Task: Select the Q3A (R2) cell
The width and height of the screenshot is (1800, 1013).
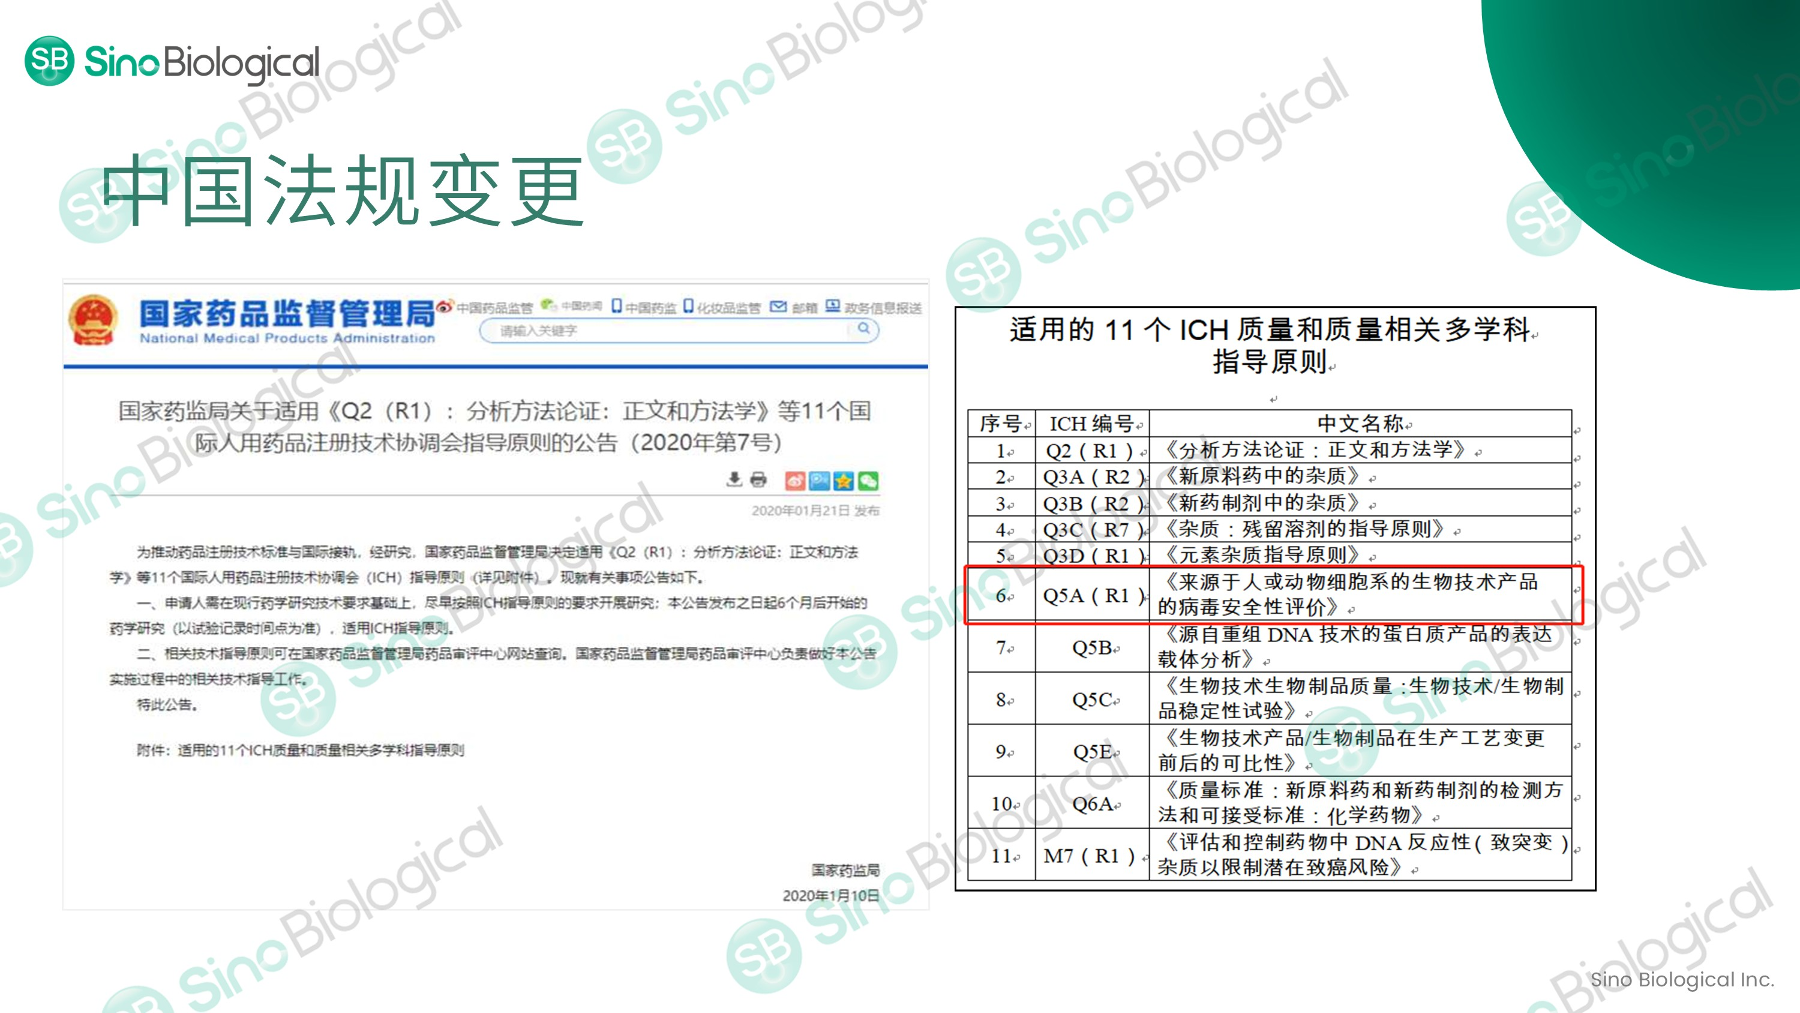Action: [1092, 477]
